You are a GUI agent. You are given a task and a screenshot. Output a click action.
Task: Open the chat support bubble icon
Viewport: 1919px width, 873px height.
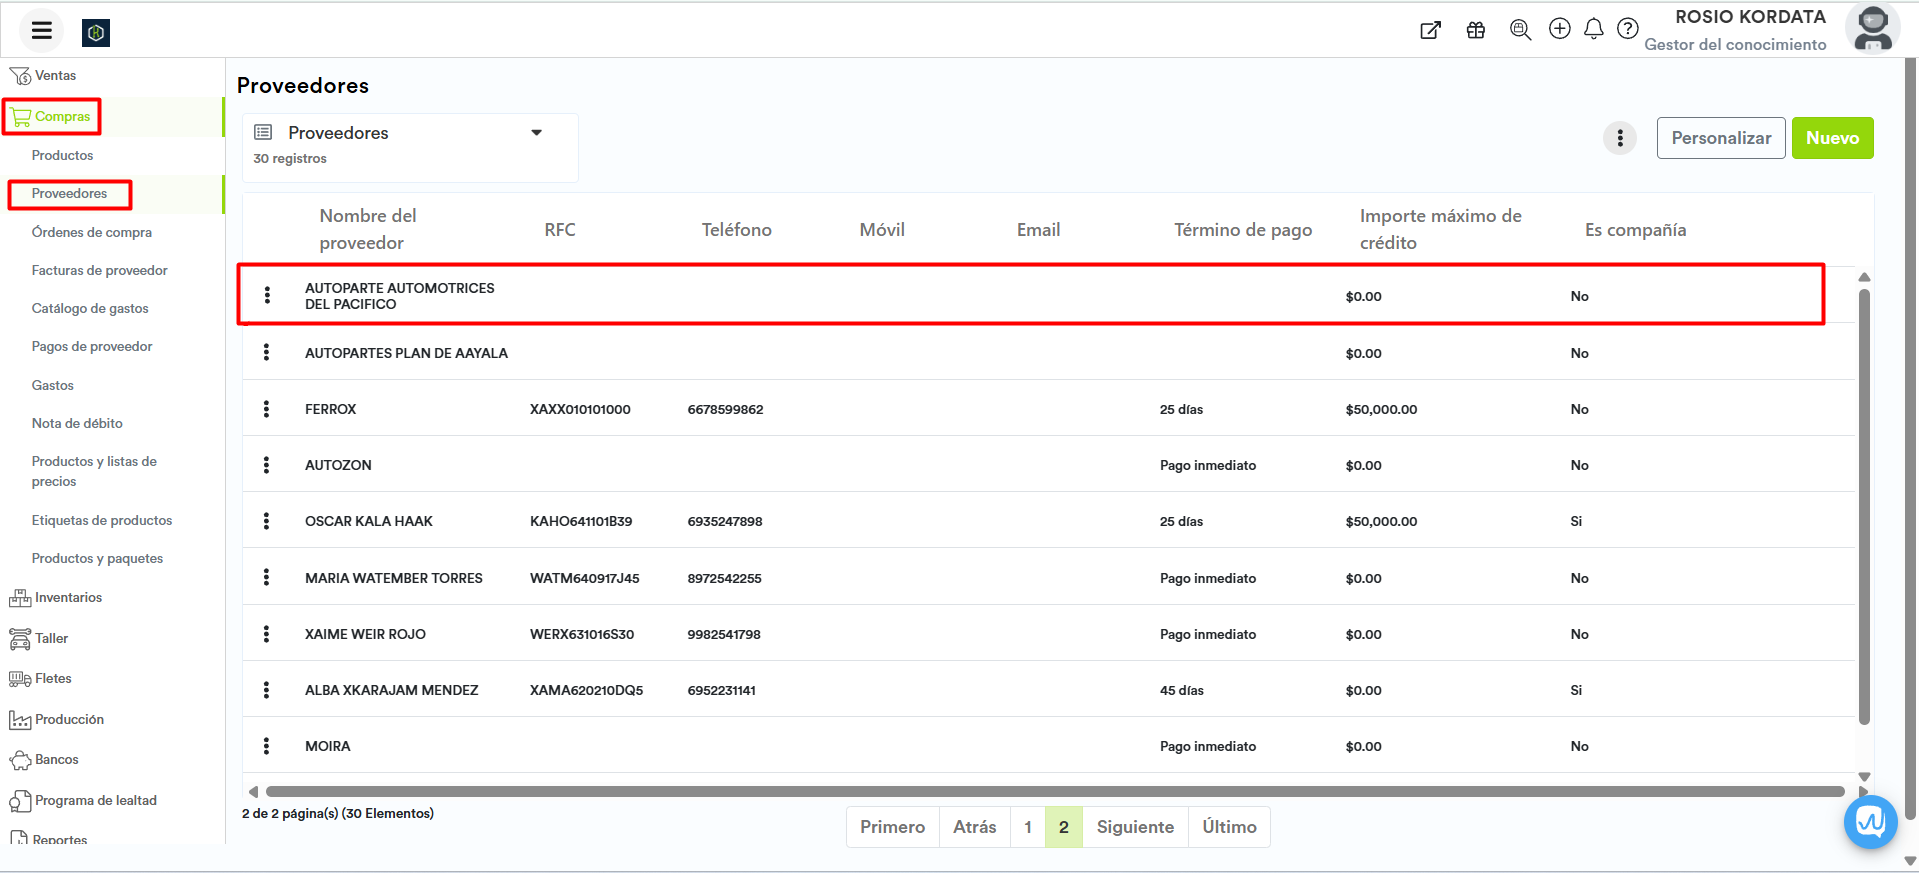tap(1869, 822)
